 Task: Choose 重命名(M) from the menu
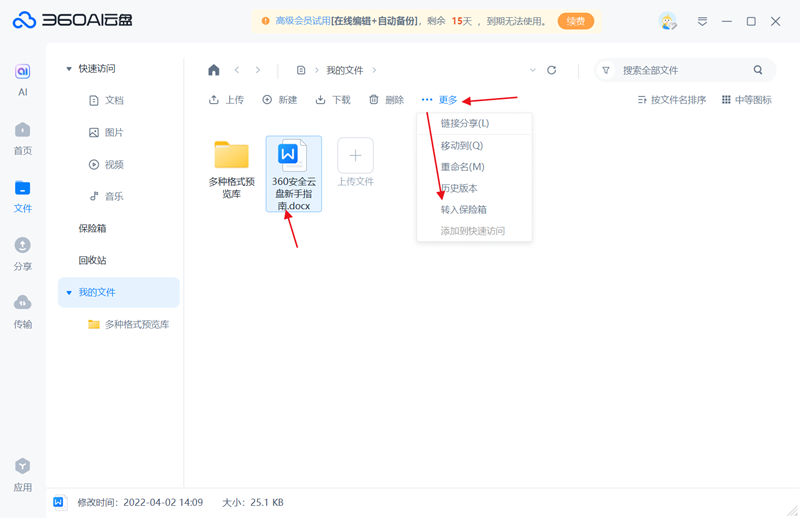coord(474,167)
